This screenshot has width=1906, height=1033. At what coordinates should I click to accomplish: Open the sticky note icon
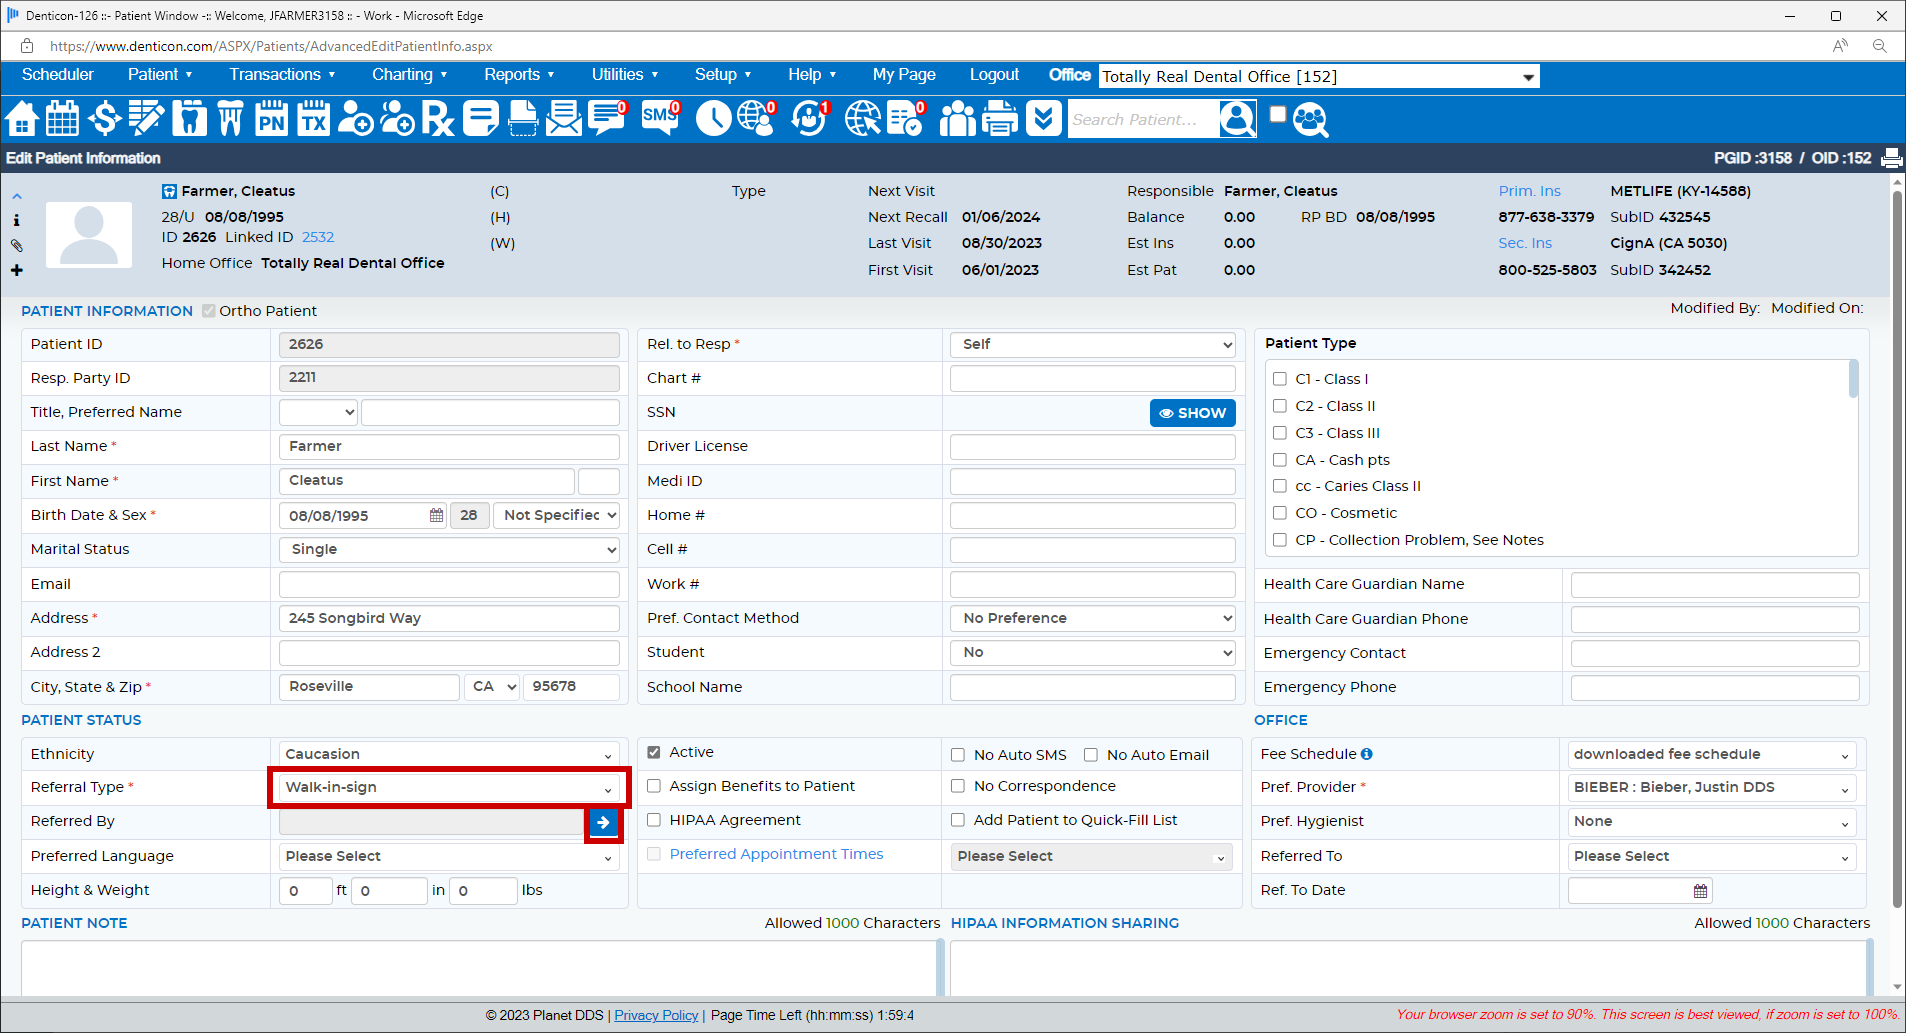pyautogui.click(x=480, y=119)
